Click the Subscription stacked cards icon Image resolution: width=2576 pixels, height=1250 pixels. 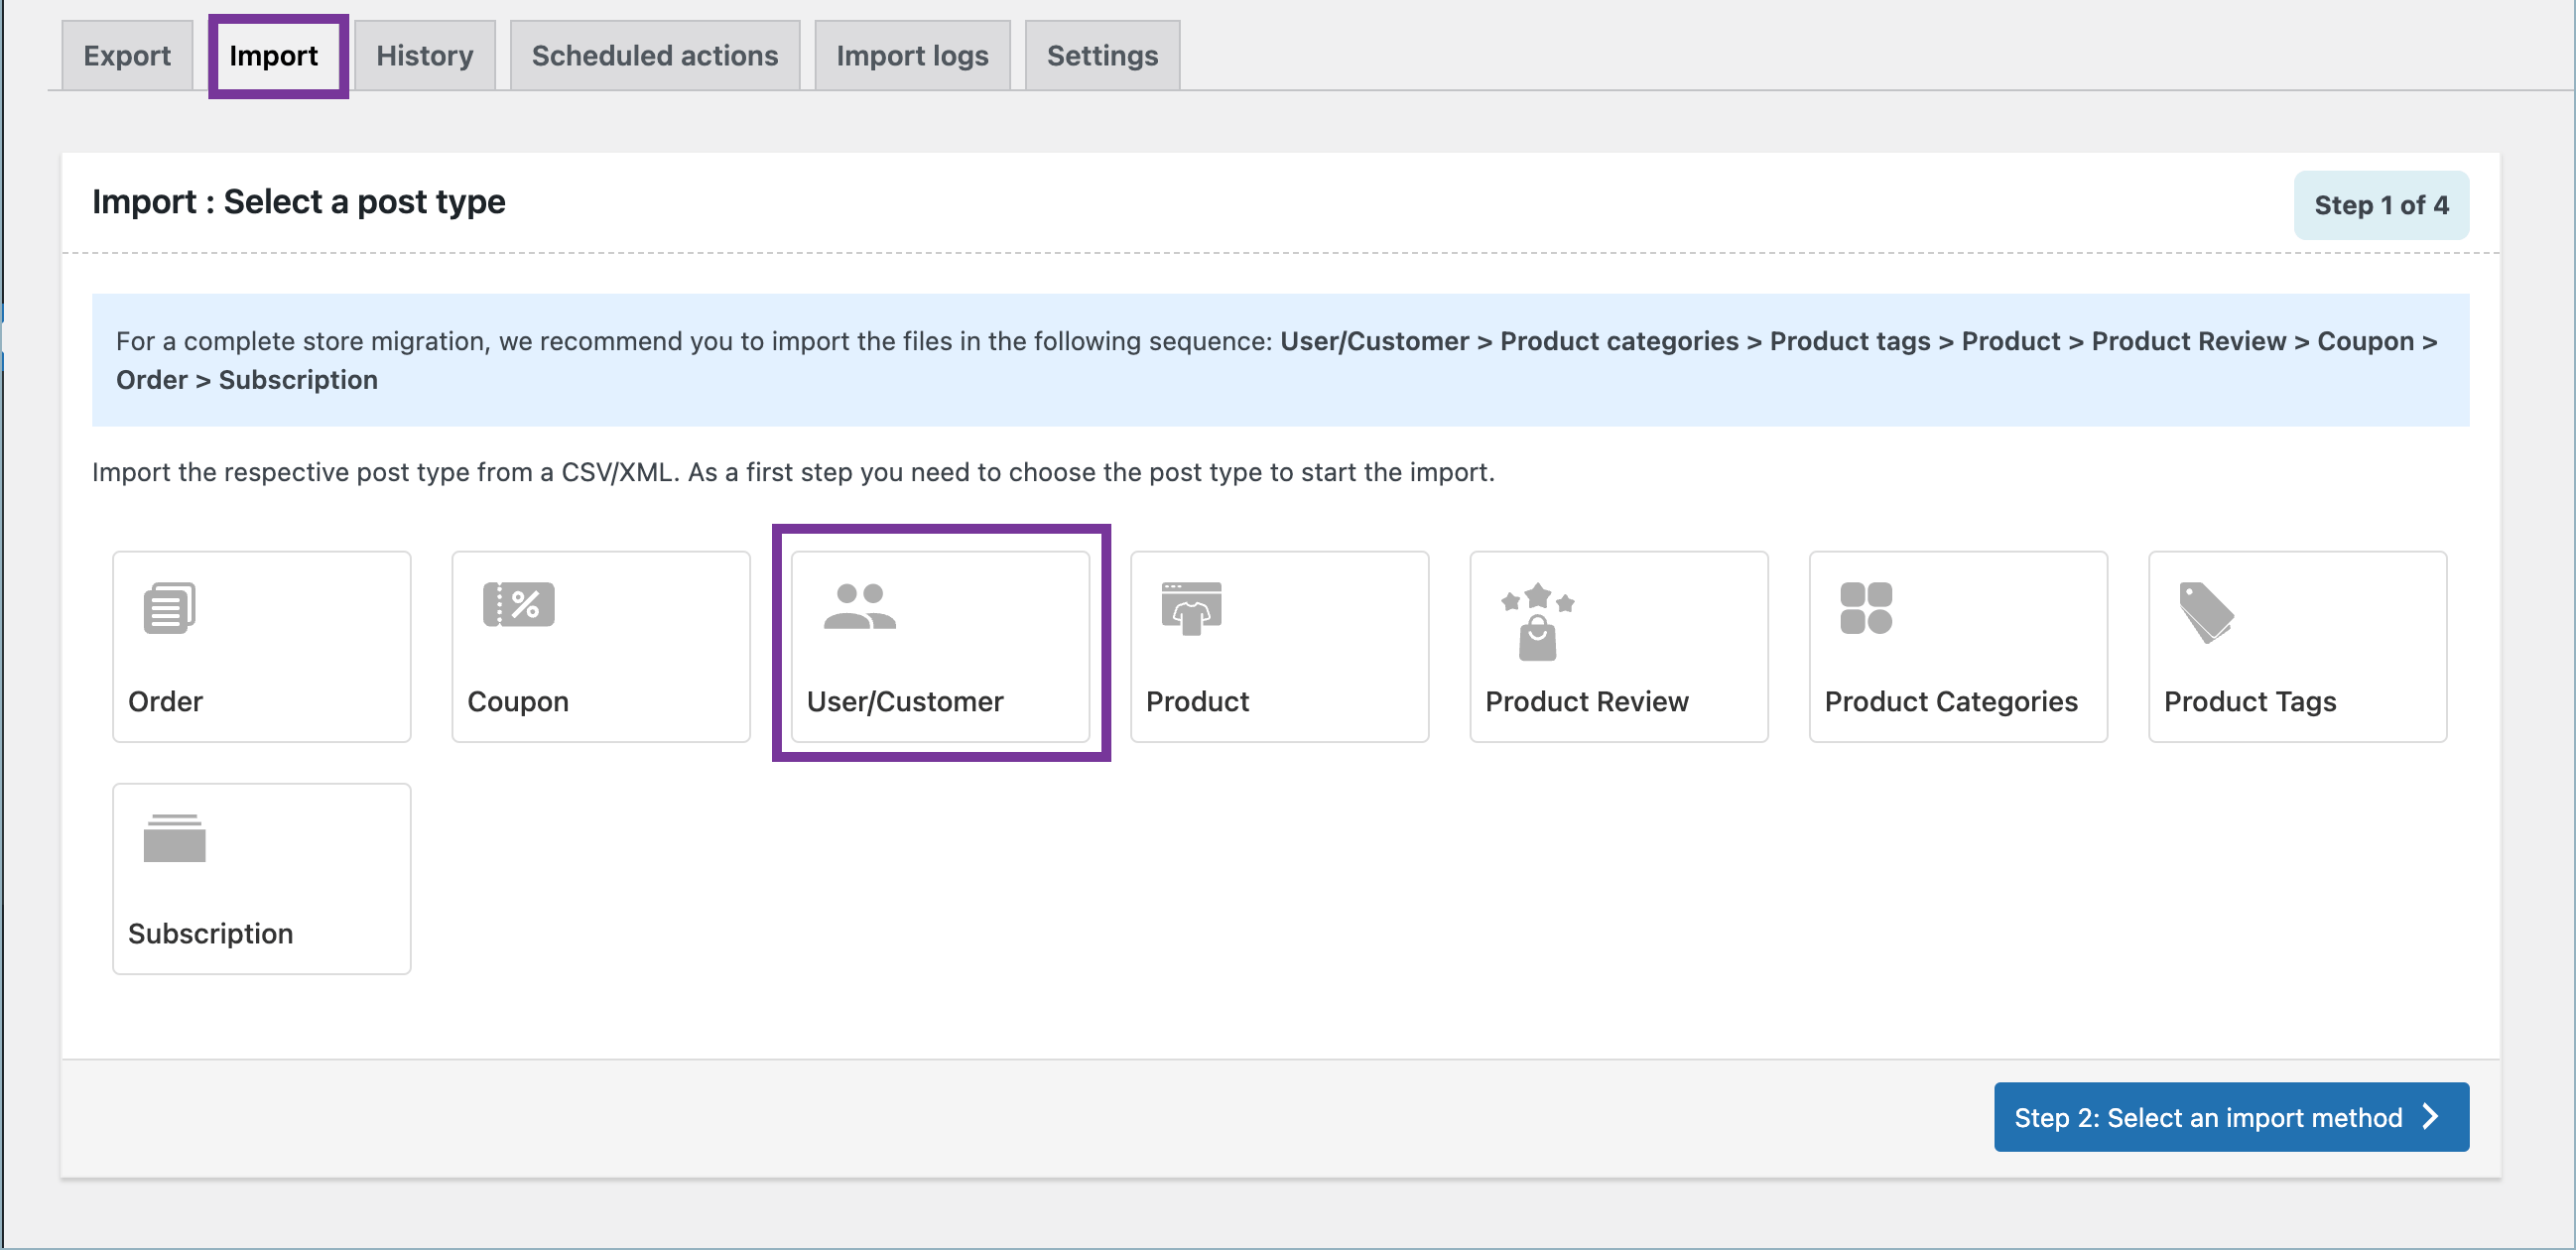coord(174,838)
